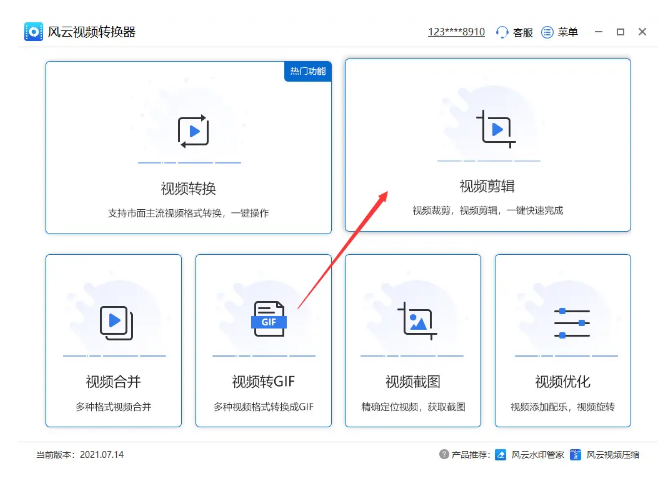Screen dimensions: 658x483
Task: Click description 精确定位视频，获取截图
Action: [x=413, y=407]
